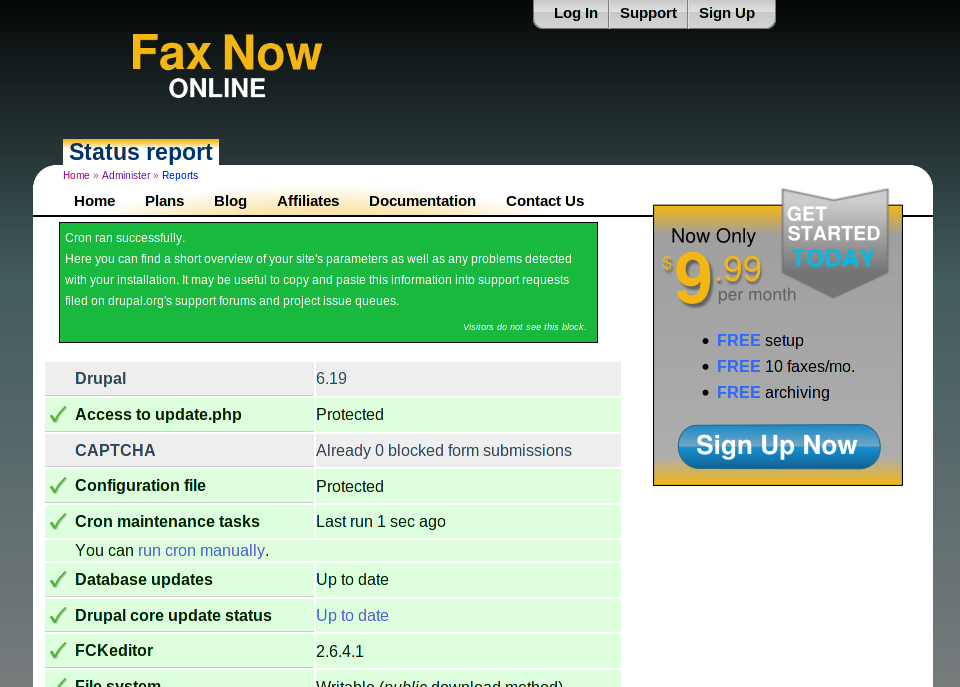
Task: Open the Documentation menu item
Action: [422, 201]
